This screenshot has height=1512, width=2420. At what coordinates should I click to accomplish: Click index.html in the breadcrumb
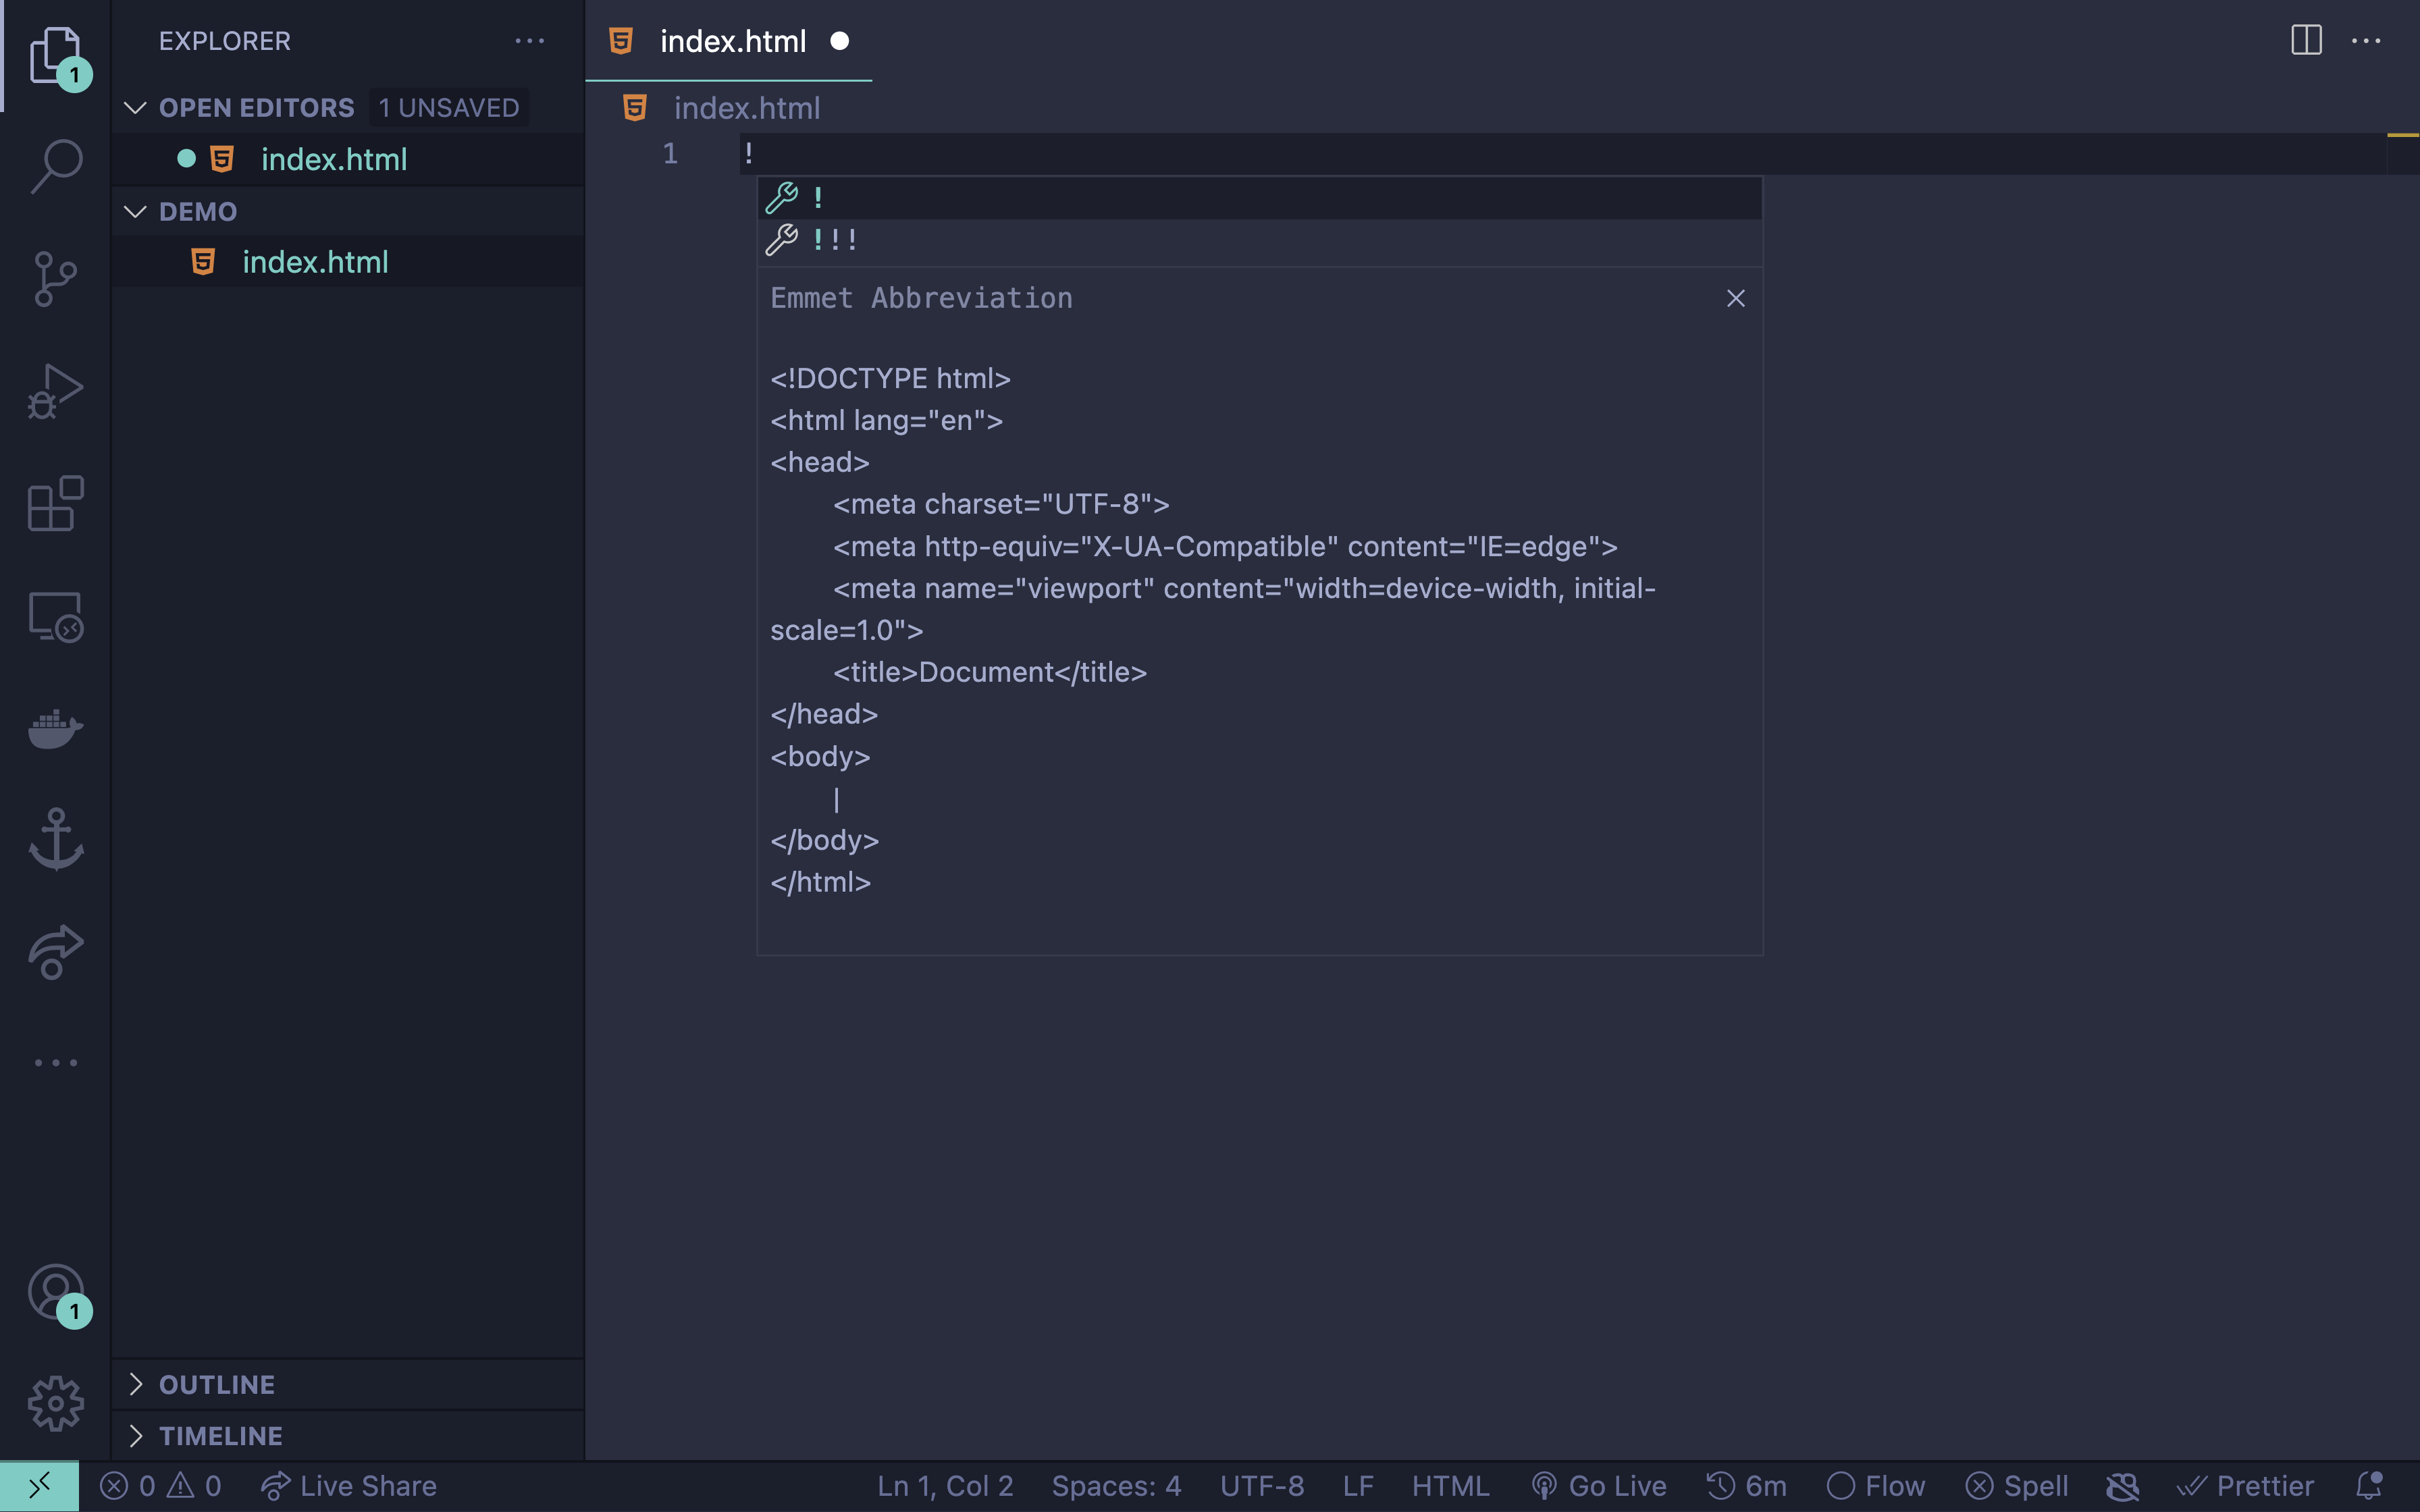point(746,108)
